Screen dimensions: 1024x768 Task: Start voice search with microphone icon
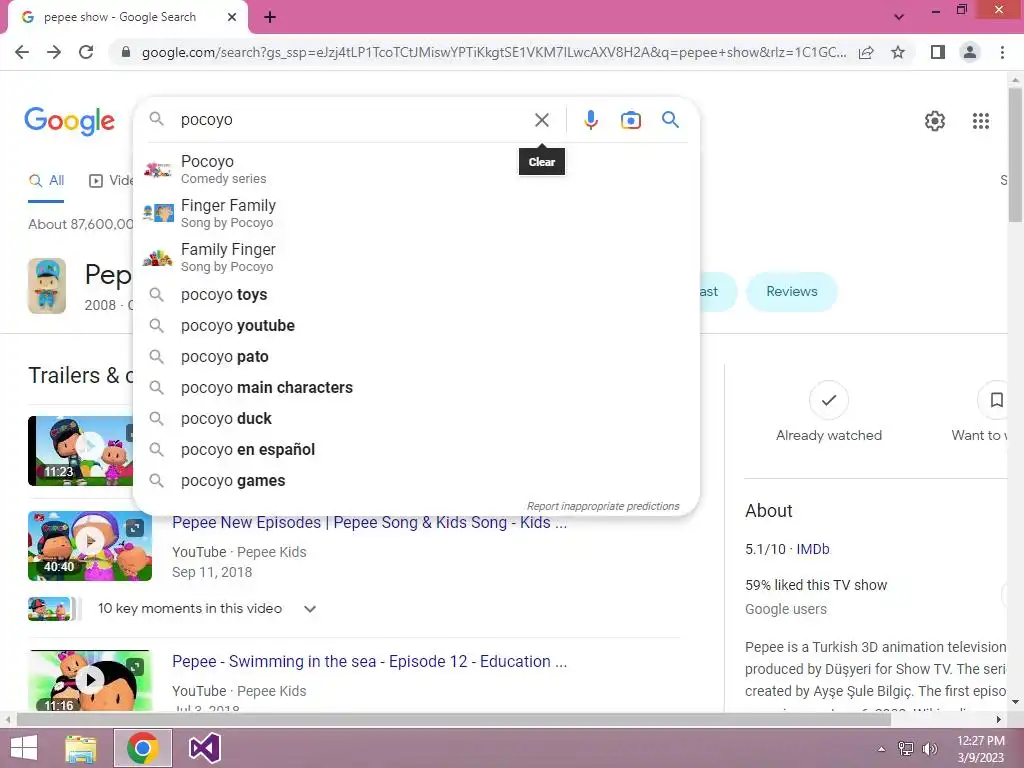[590, 120]
